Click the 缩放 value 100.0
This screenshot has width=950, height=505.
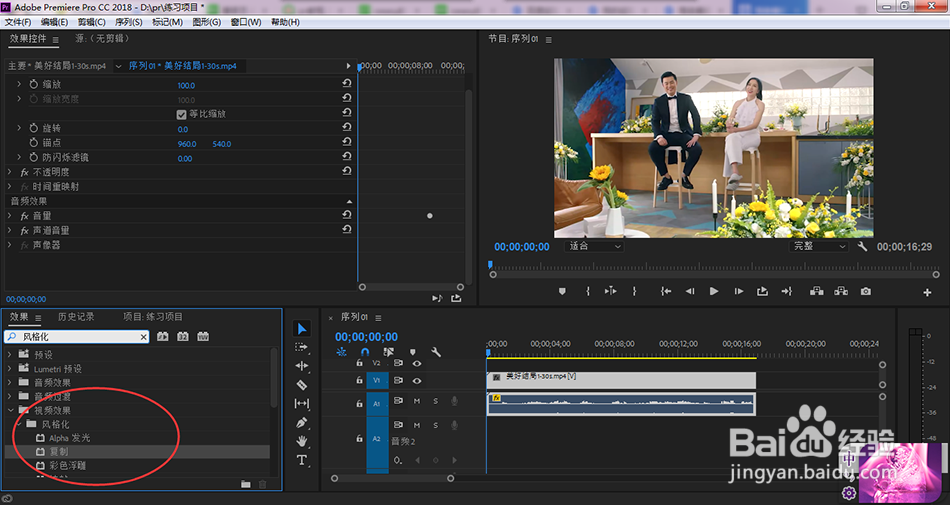coord(186,85)
